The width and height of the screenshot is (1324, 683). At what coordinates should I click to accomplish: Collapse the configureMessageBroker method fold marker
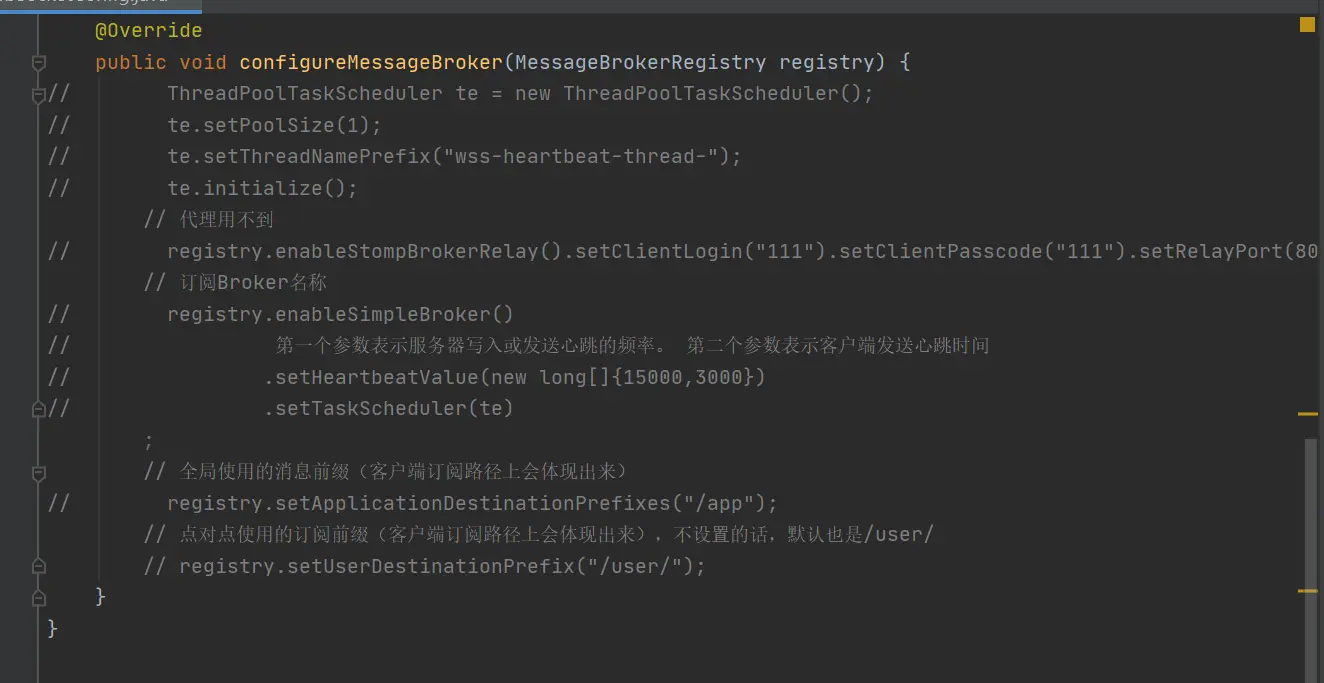click(x=39, y=63)
